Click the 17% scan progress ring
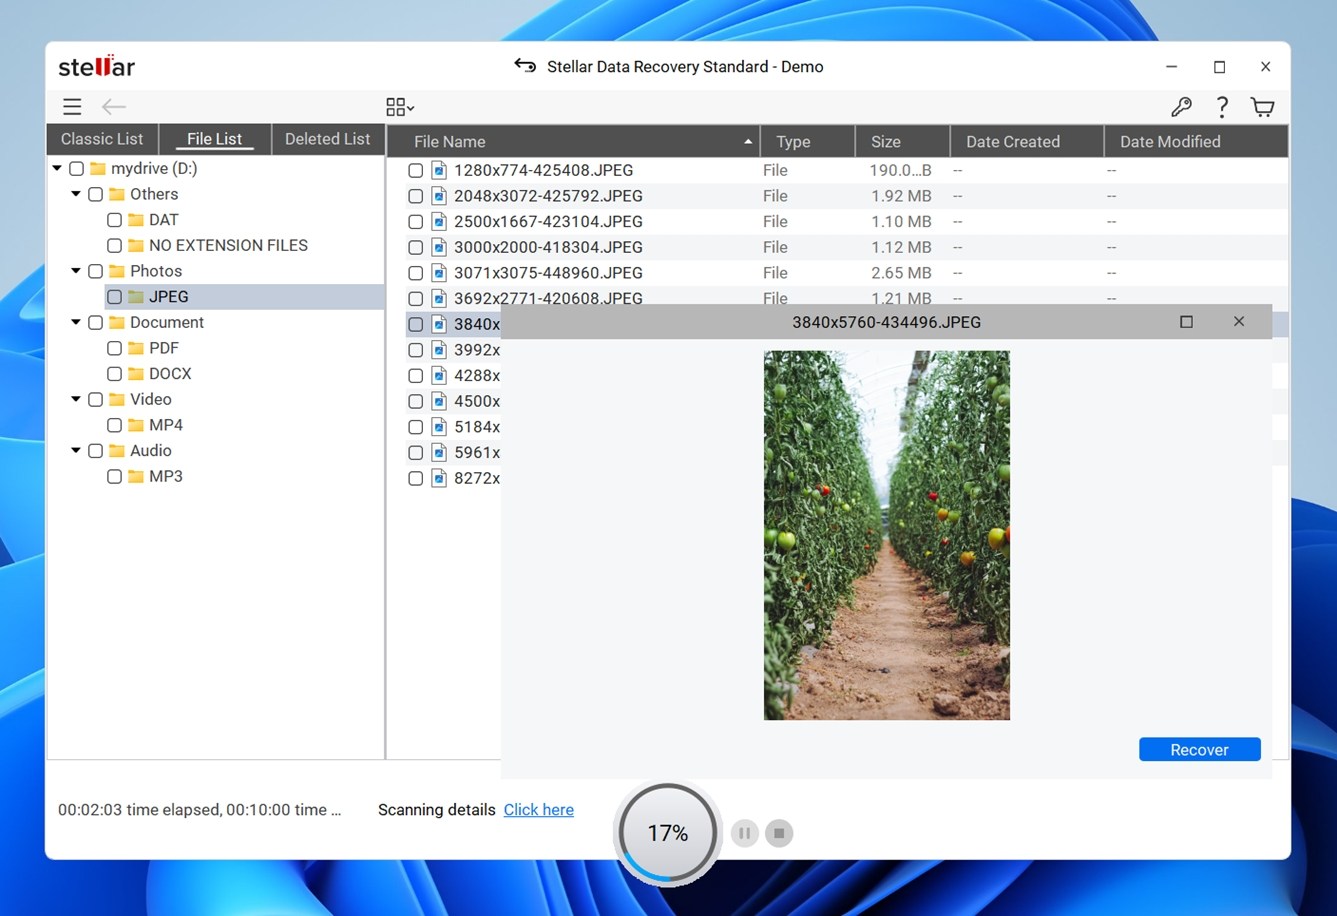This screenshot has height=916, width=1337. [666, 831]
